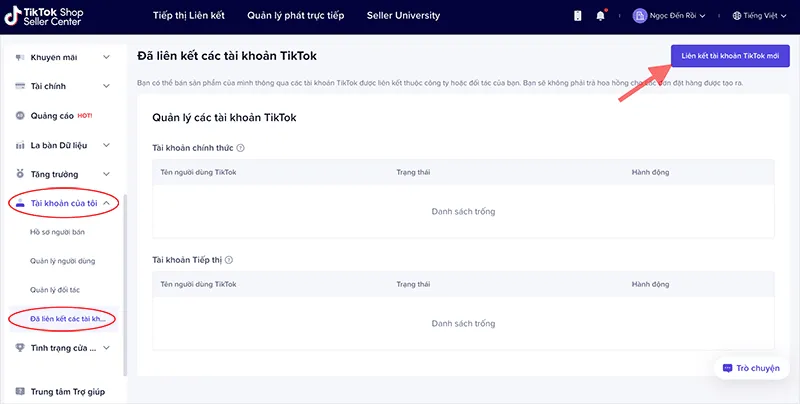The width and height of the screenshot is (800, 404).
Task: Open the notifications bell icon
Action: coord(601,16)
